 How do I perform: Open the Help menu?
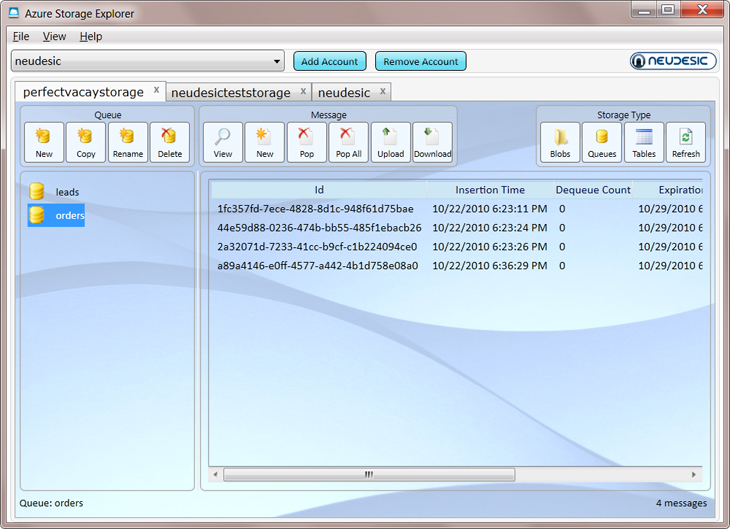[91, 36]
